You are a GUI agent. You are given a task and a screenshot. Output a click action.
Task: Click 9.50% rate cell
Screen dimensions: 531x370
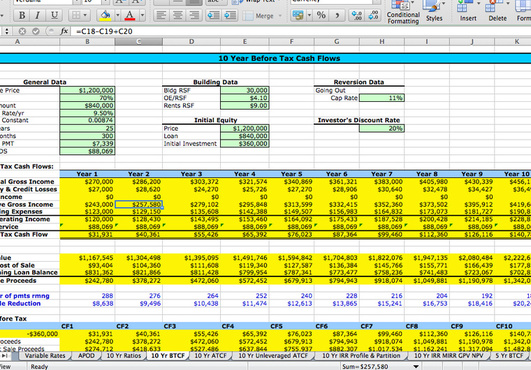pyautogui.click(x=87, y=113)
